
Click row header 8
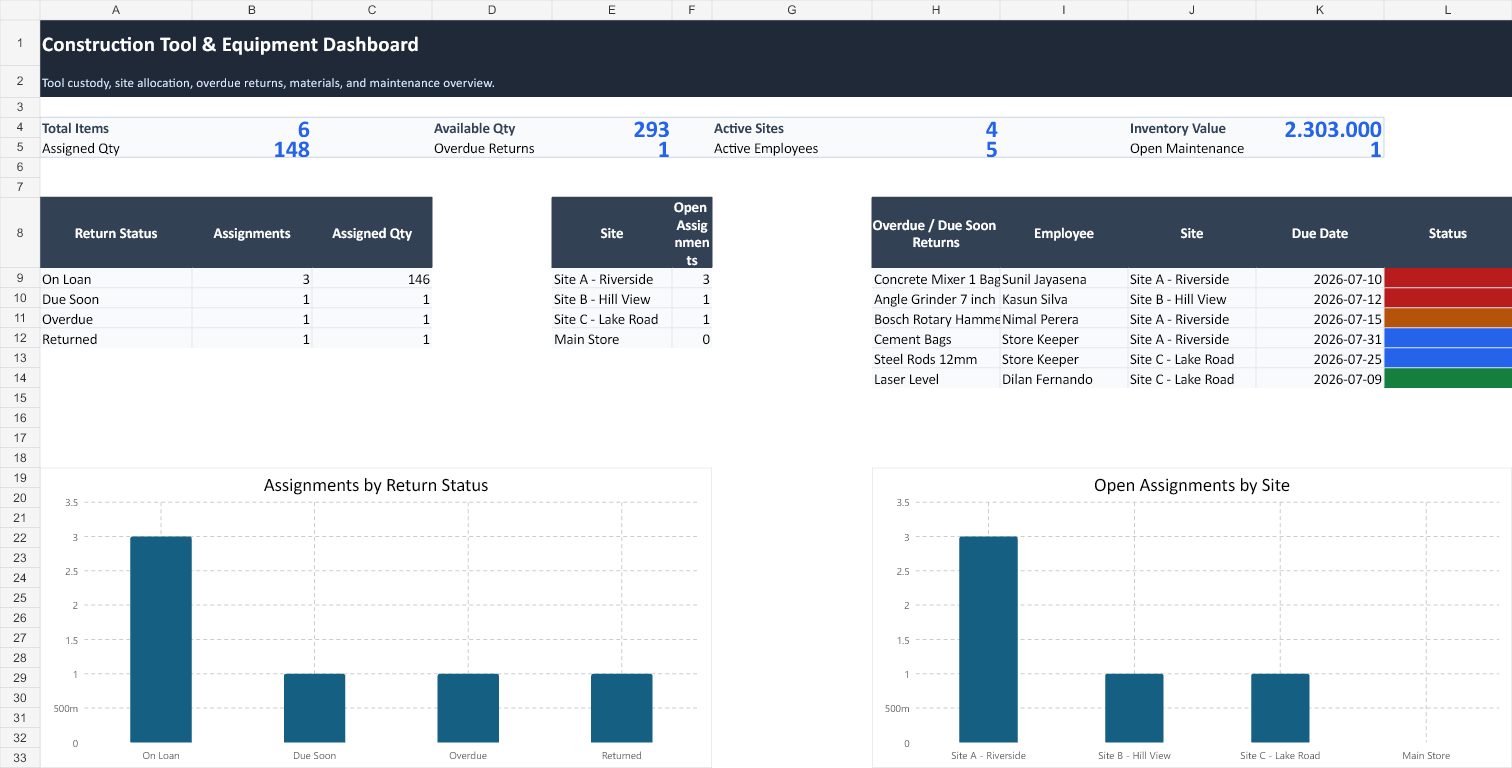pos(20,233)
